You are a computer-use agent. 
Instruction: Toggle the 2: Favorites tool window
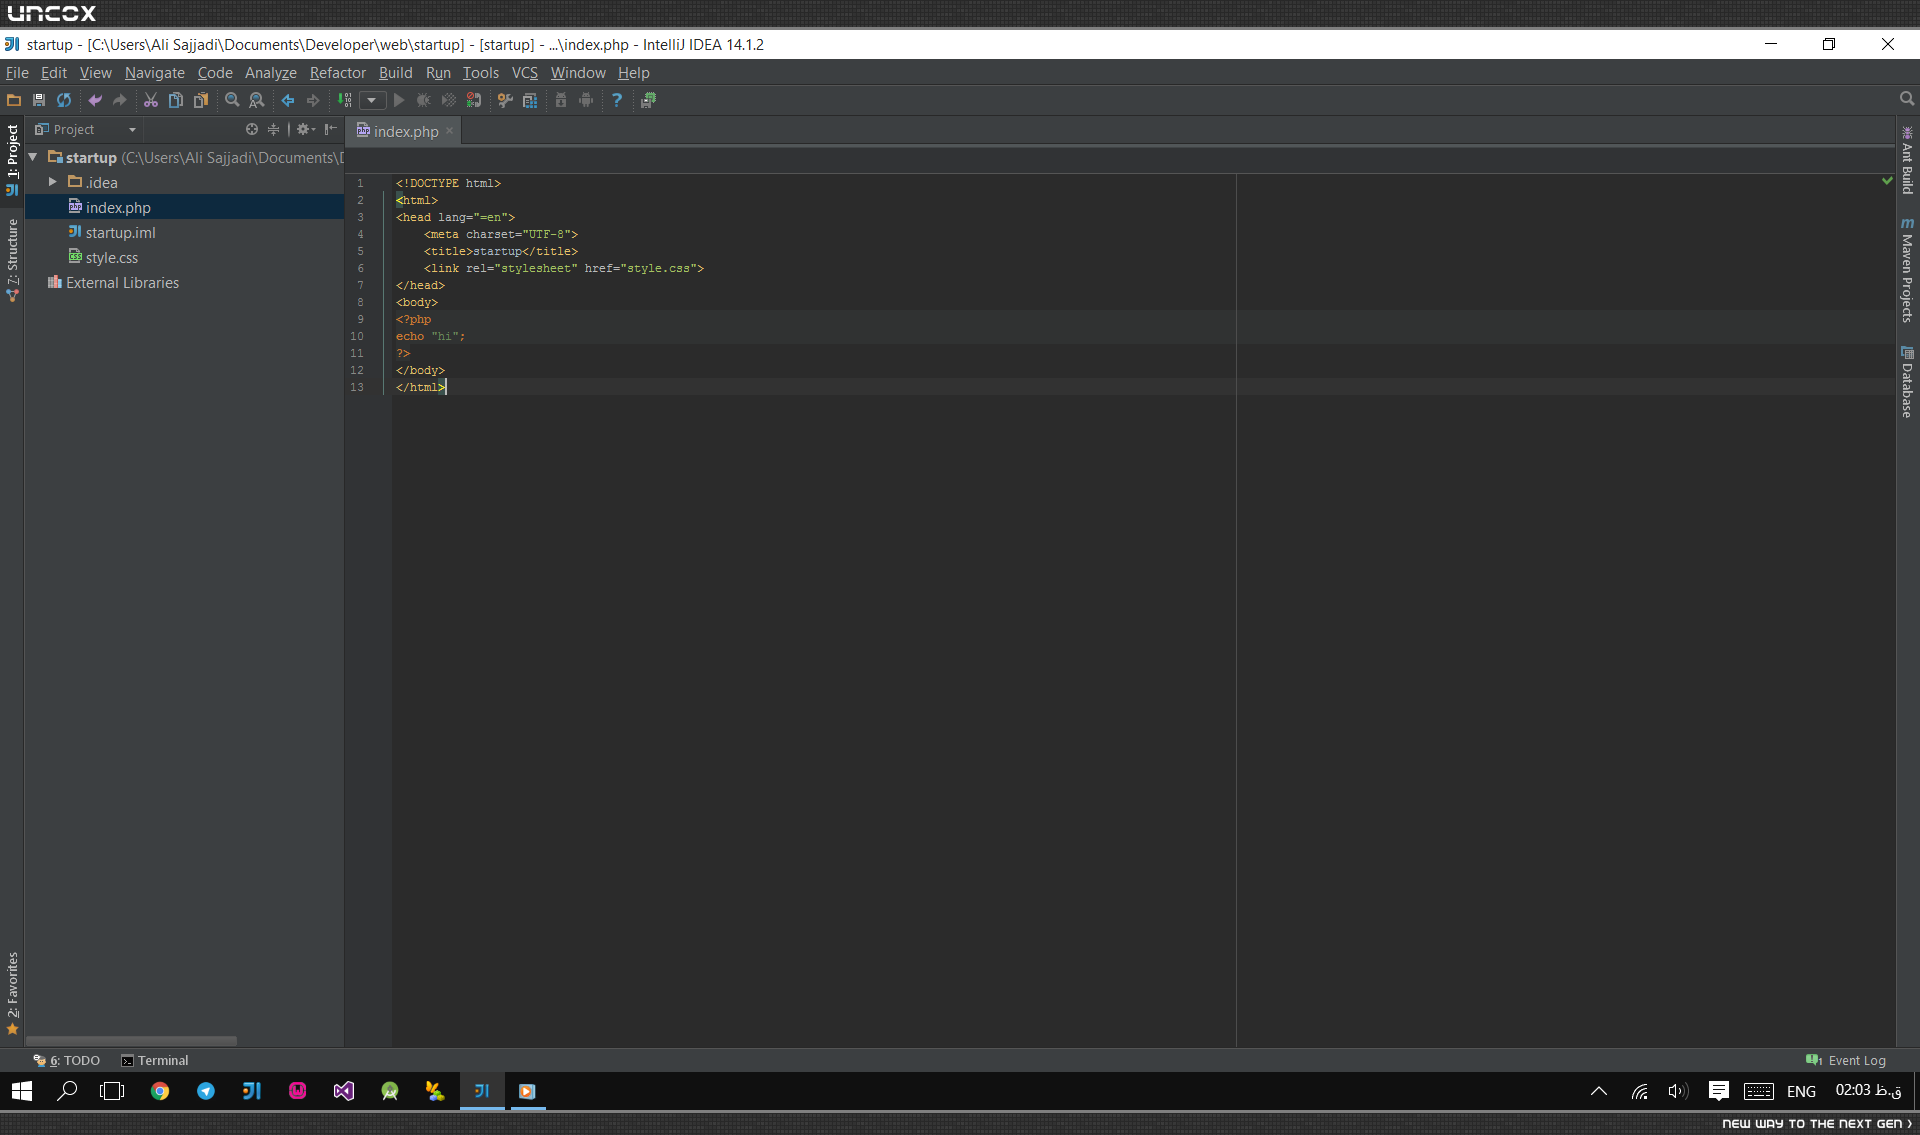click(12, 993)
